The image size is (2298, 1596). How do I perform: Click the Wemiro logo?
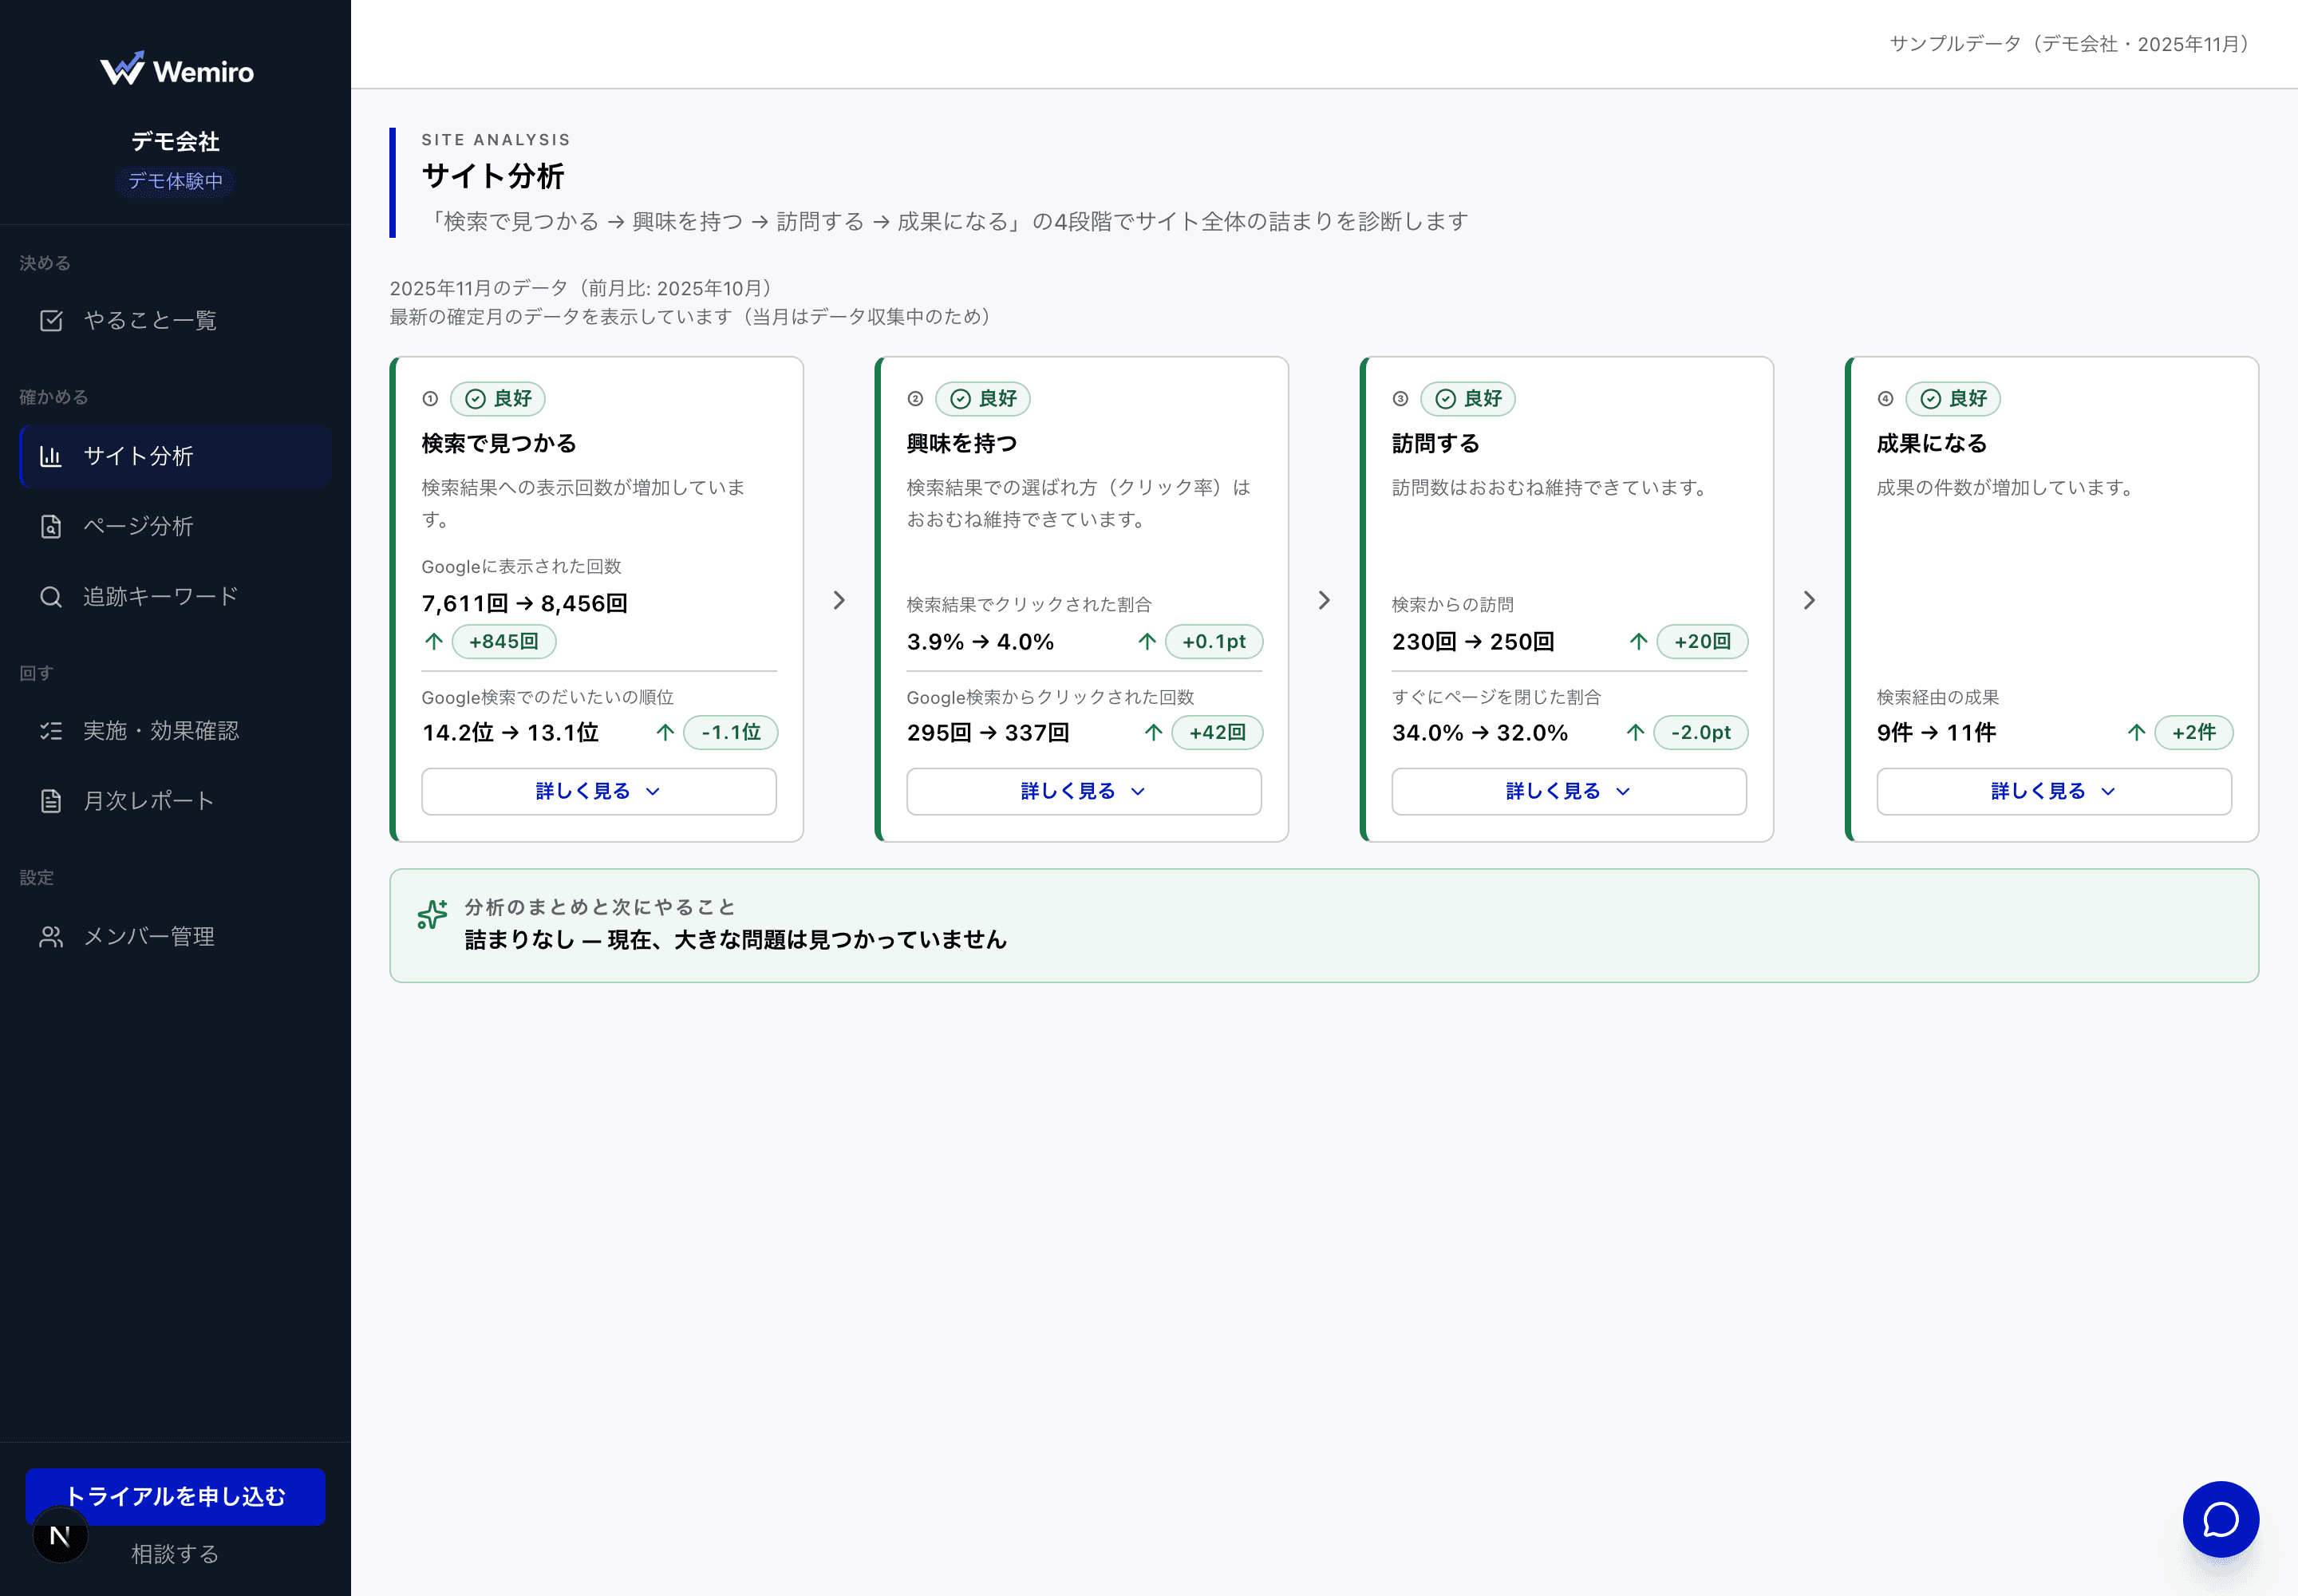(x=176, y=70)
